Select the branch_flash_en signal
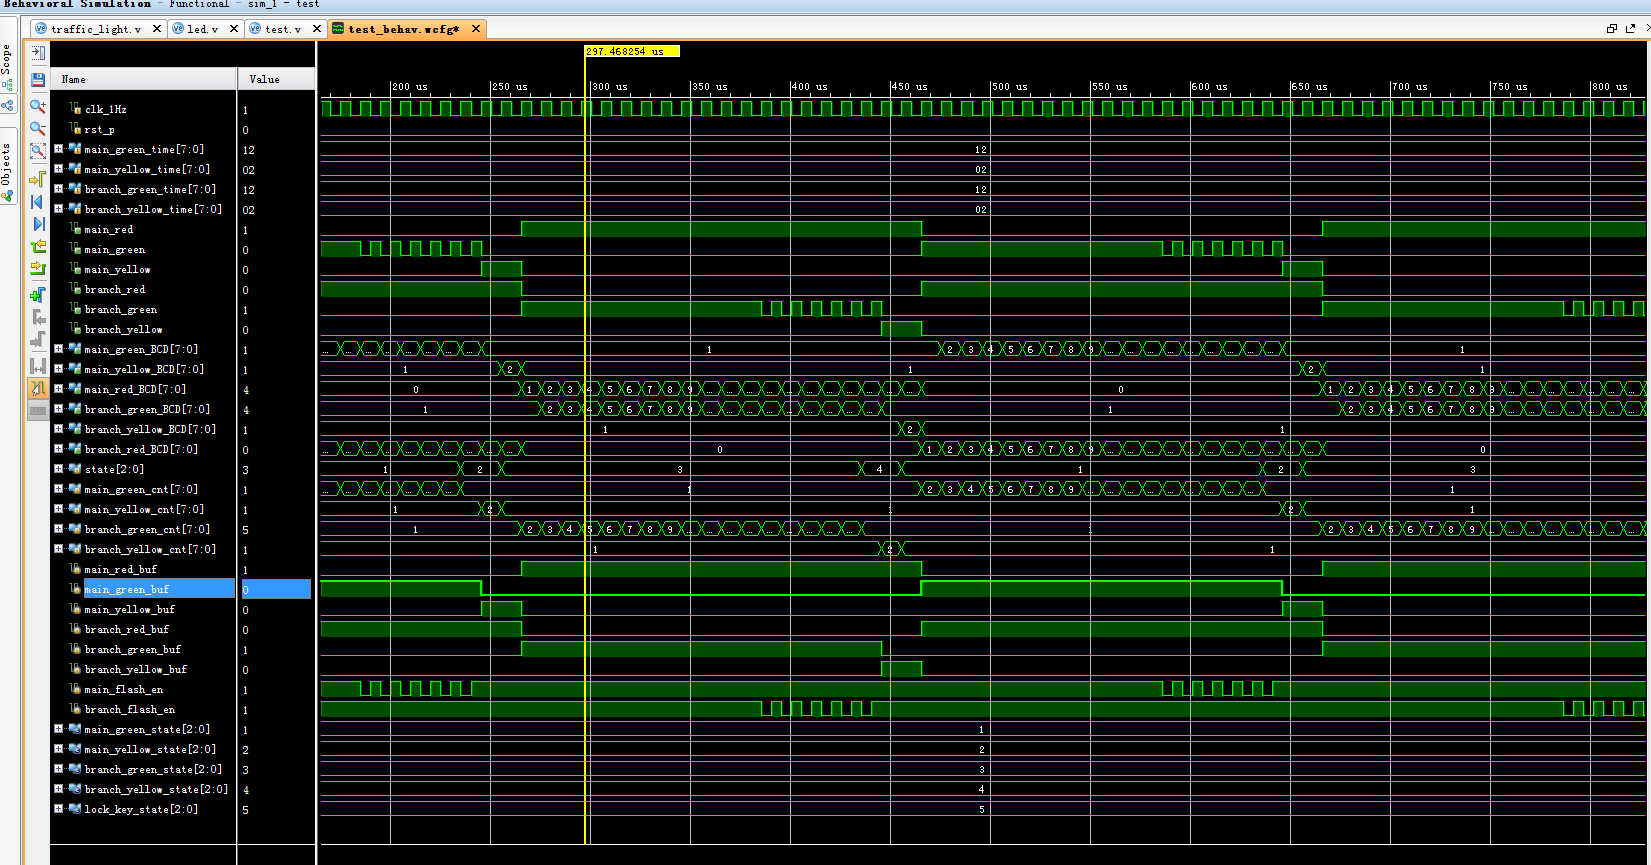The height and width of the screenshot is (865, 1651). click(129, 709)
